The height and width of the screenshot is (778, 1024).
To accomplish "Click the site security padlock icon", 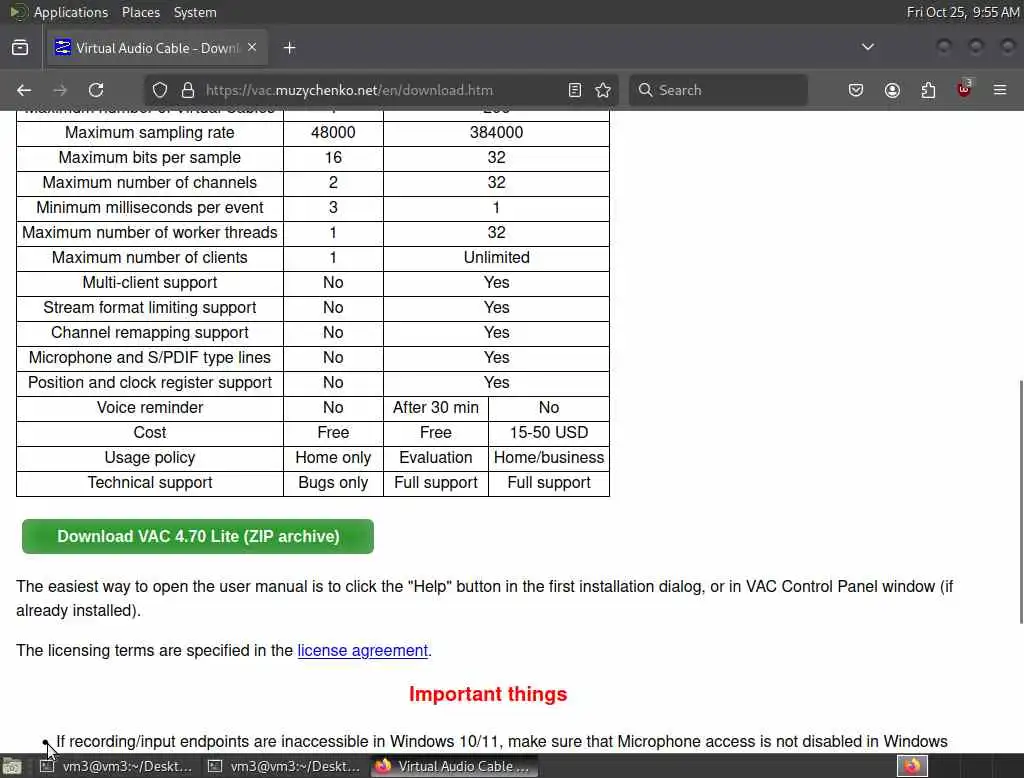I will coord(188,90).
